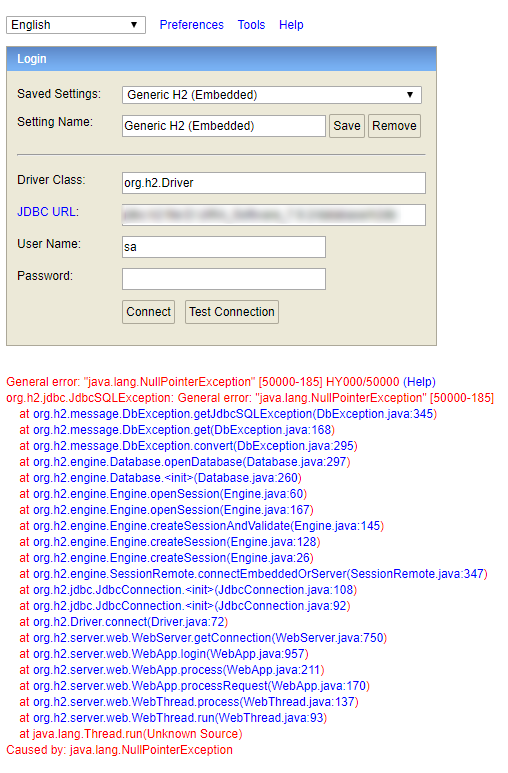Click the Driver Class input field
The width and height of the screenshot is (508, 773).
tap(274, 183)
